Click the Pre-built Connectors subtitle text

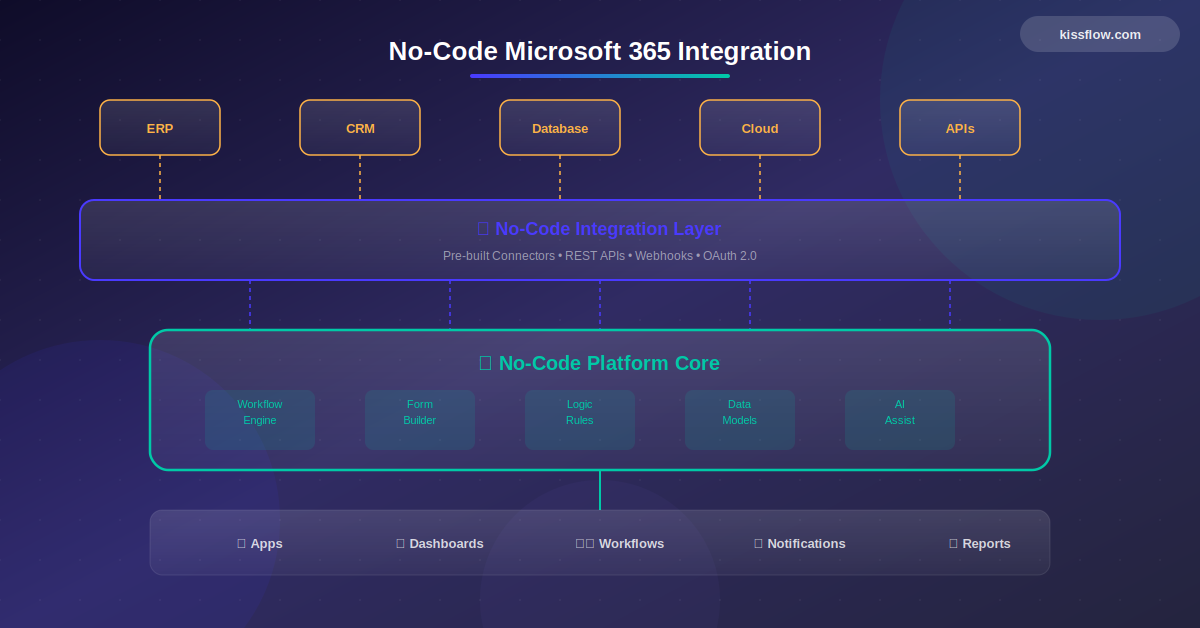coord(600,256)
